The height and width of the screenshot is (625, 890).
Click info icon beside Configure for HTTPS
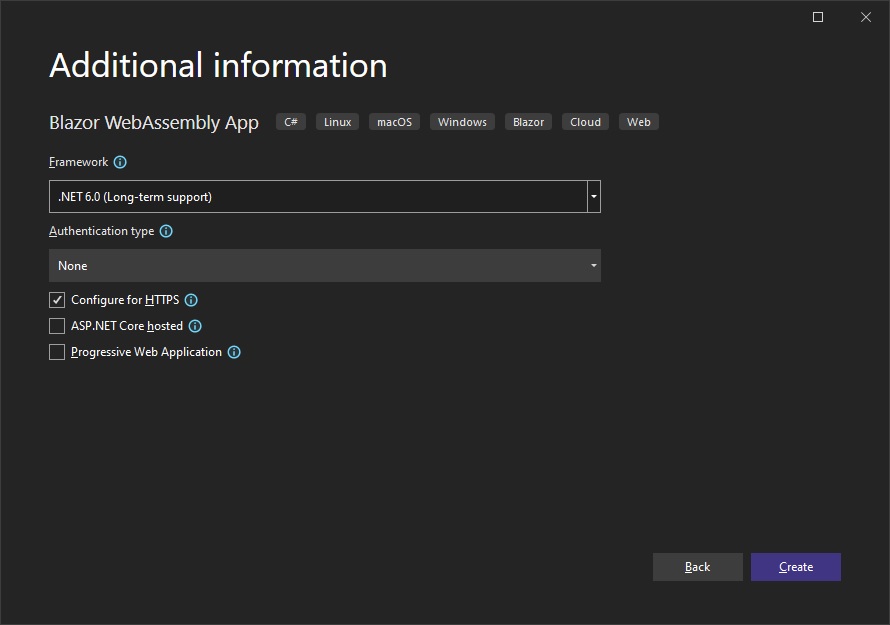pyautogui.click(x=191, y=300)
